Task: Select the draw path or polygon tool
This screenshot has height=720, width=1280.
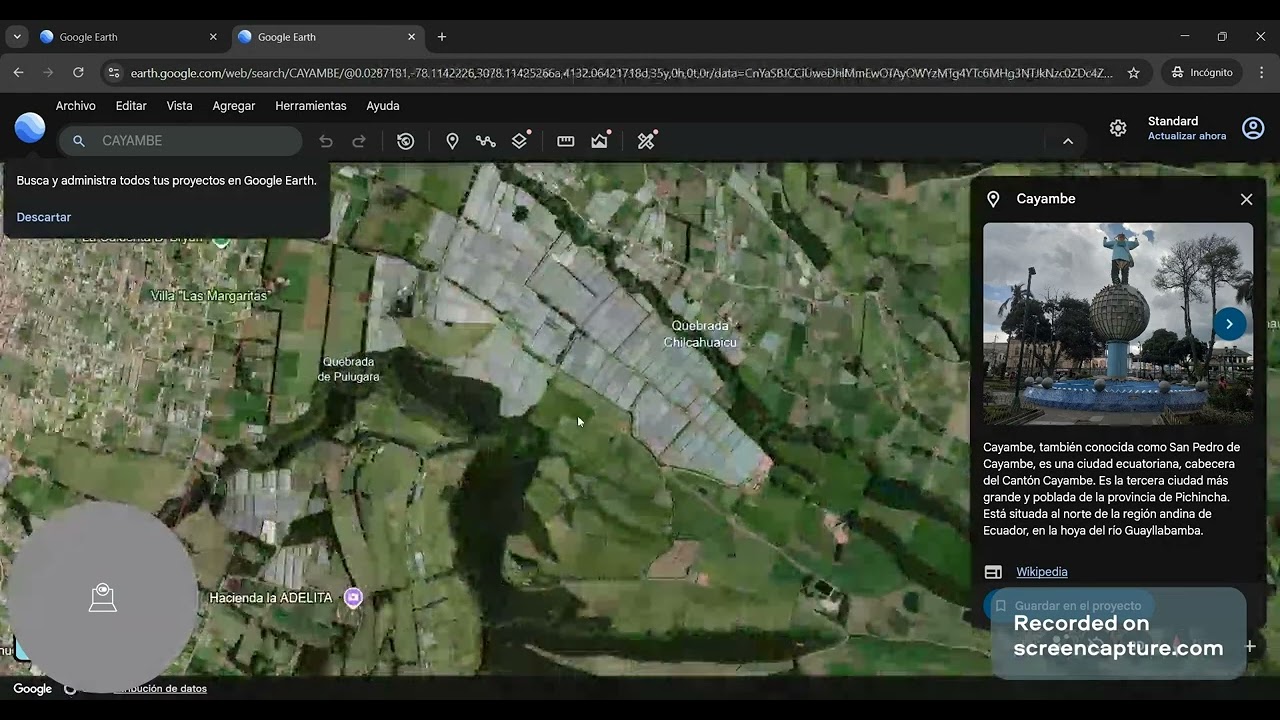Action: click(x=486, y=141)
